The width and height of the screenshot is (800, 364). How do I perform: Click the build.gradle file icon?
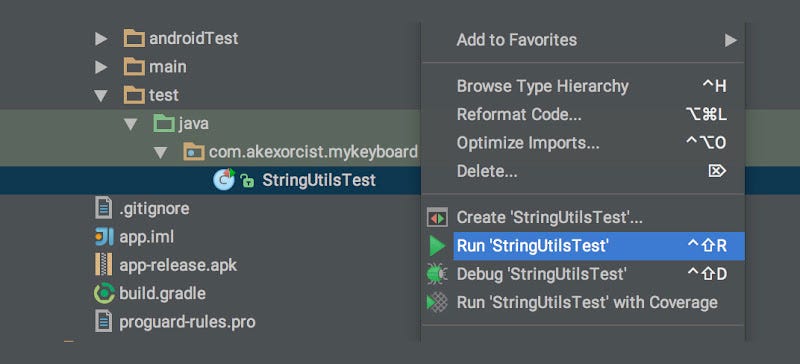104,294
